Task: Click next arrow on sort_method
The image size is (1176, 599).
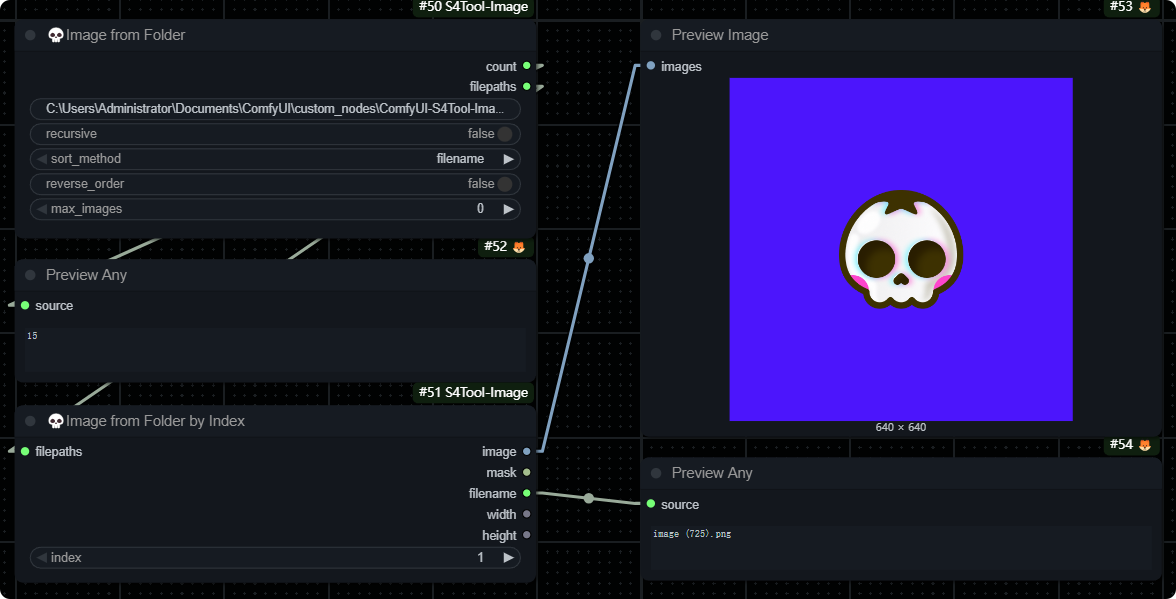Action: coord(508,159)
